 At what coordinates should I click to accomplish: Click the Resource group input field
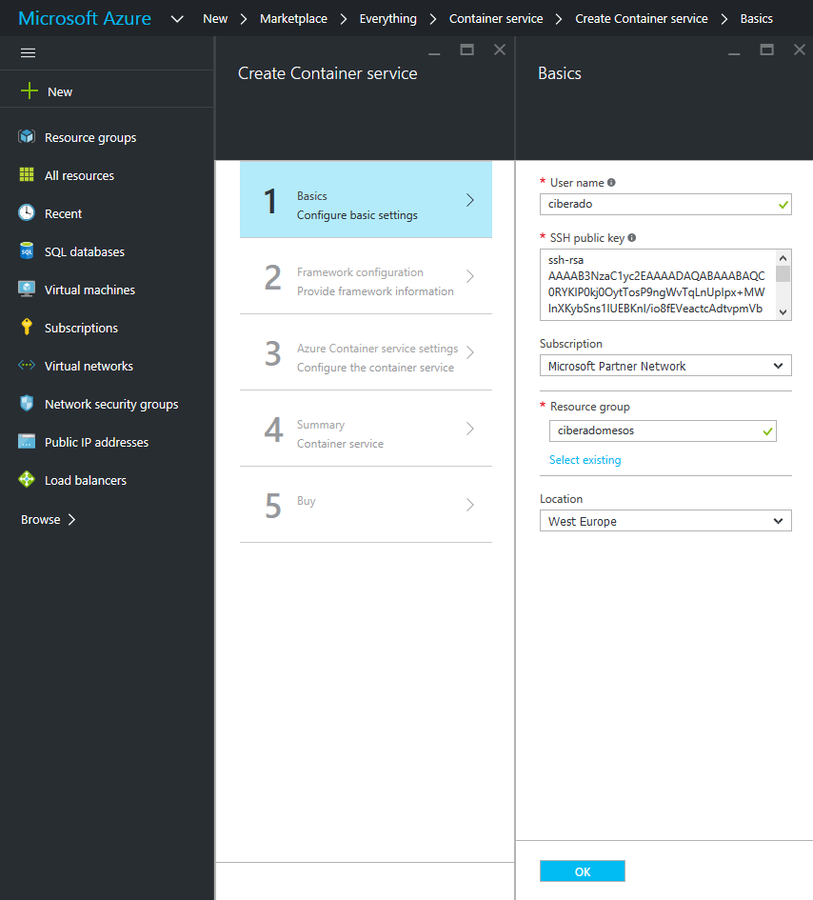(x=663, y=430)
